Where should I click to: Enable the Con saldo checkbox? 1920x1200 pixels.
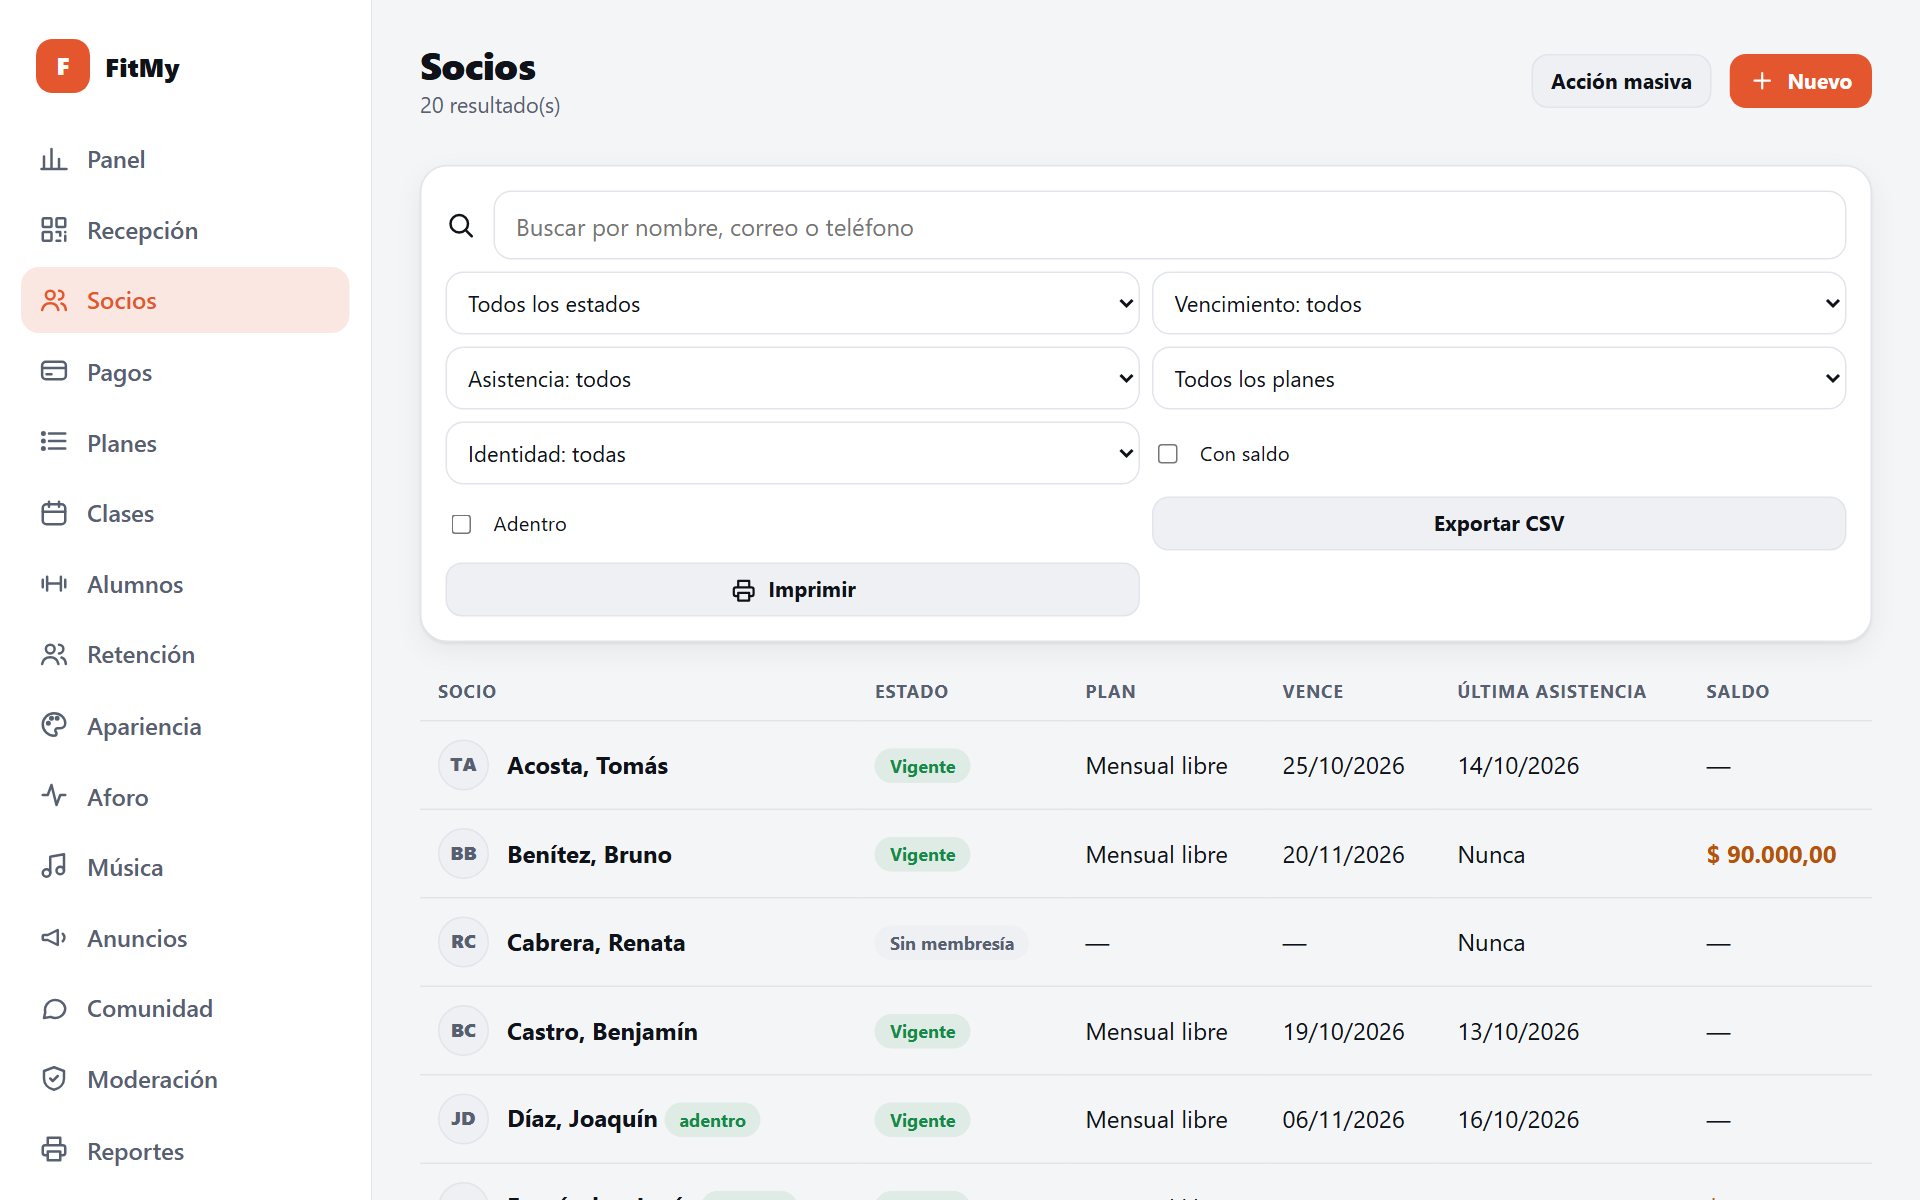click(1168, 454)
